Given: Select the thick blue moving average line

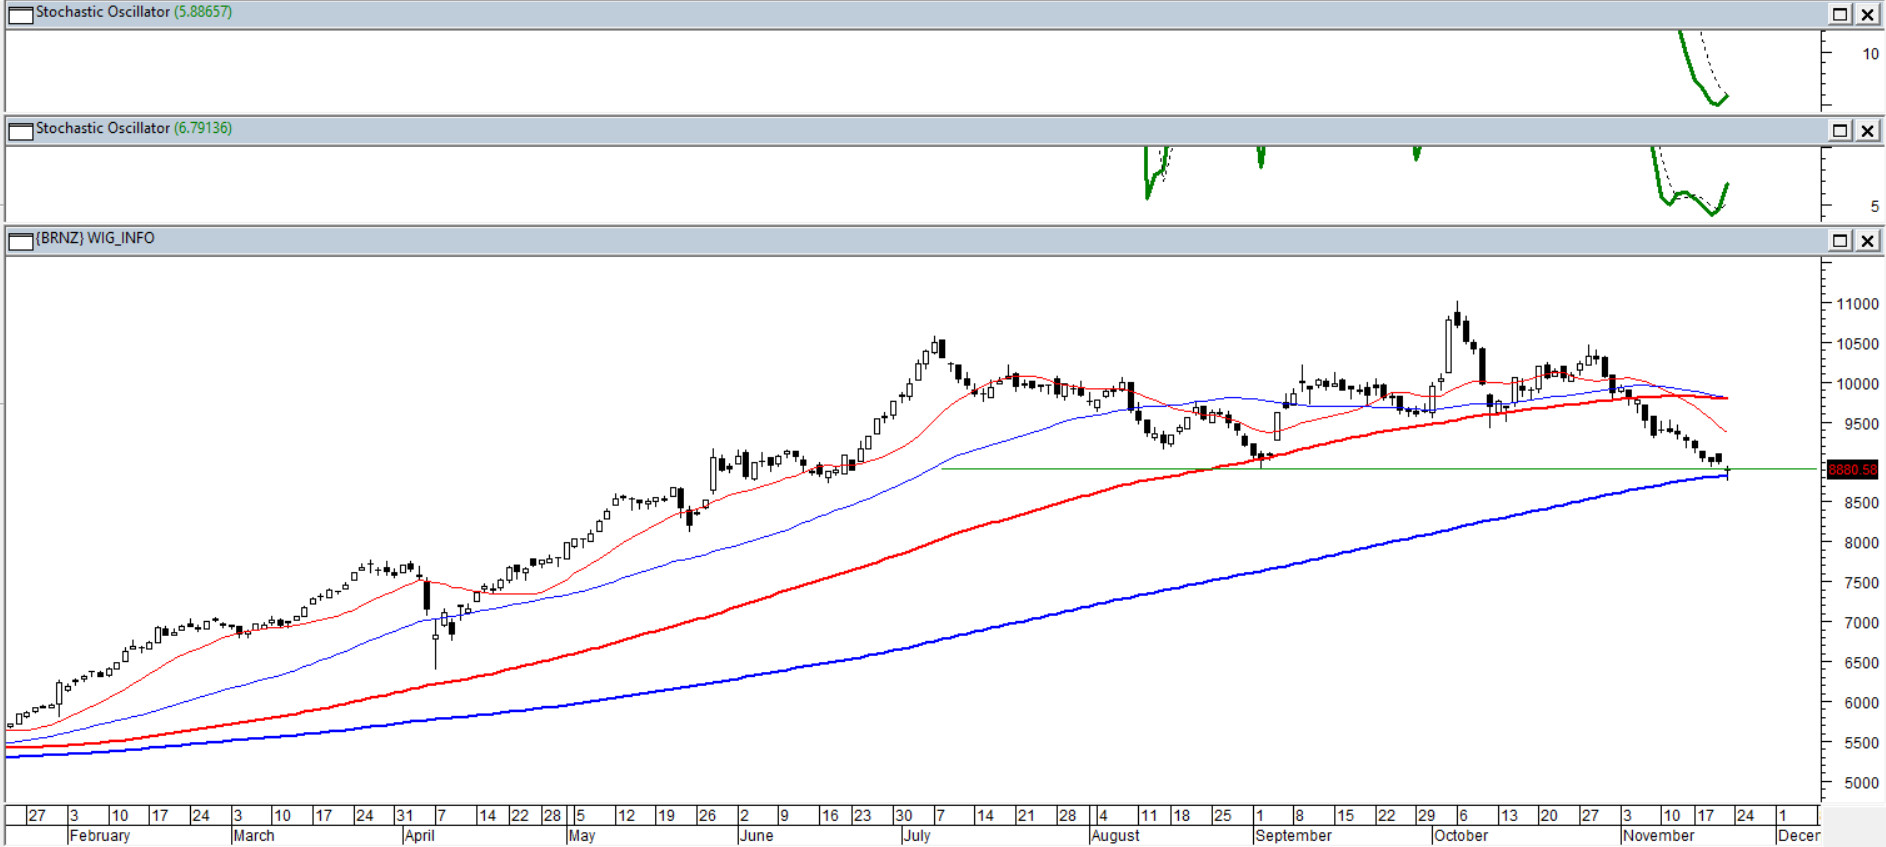Looking at the screenshot, I should 1000,624.
